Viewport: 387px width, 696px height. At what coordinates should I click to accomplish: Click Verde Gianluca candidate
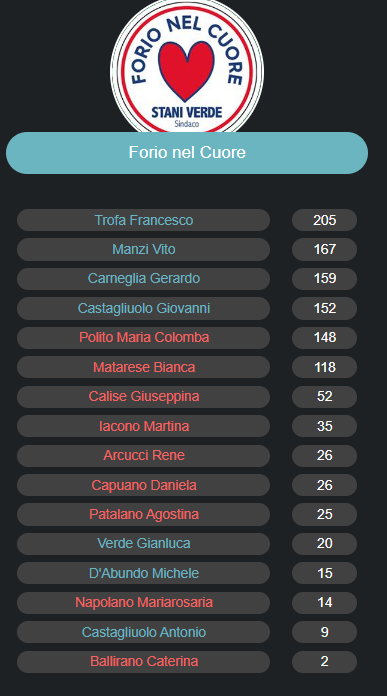pos(143,544)
